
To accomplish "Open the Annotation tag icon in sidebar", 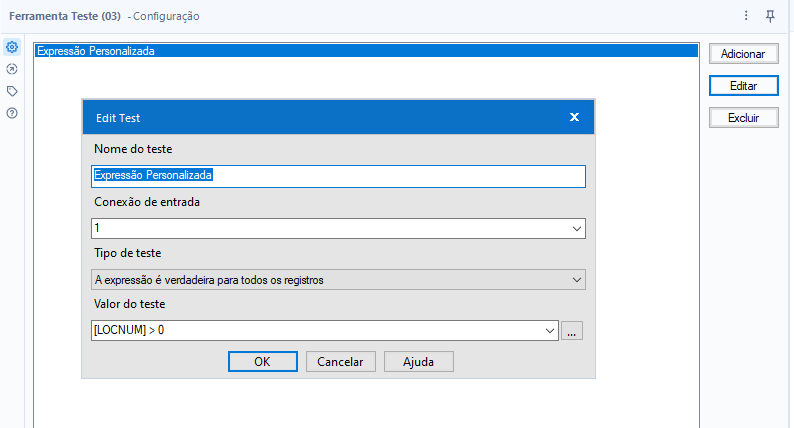I will pos(12,91).
